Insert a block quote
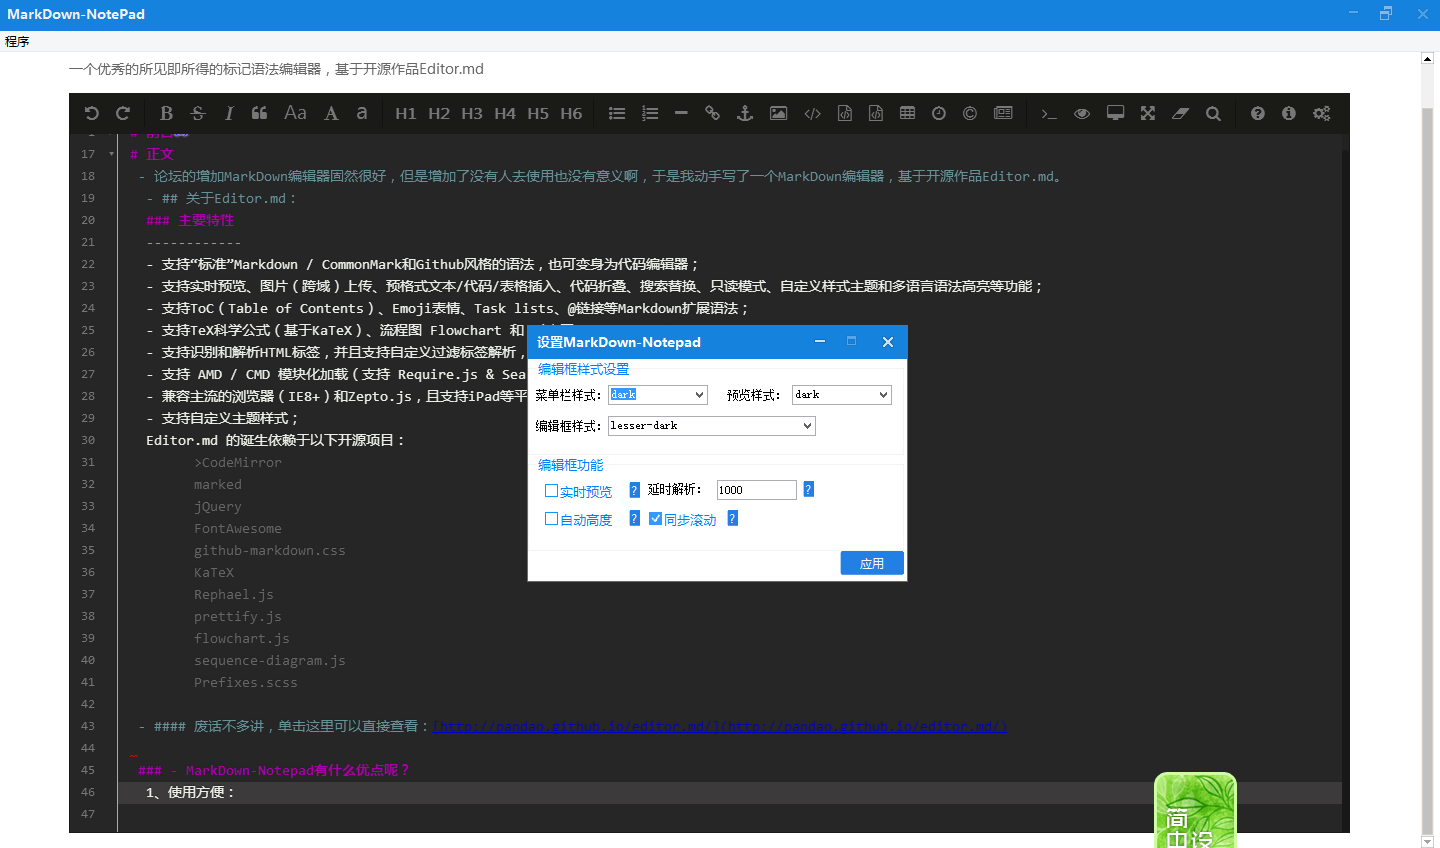This screenshot has height=848, width=1440. (259, 113)
